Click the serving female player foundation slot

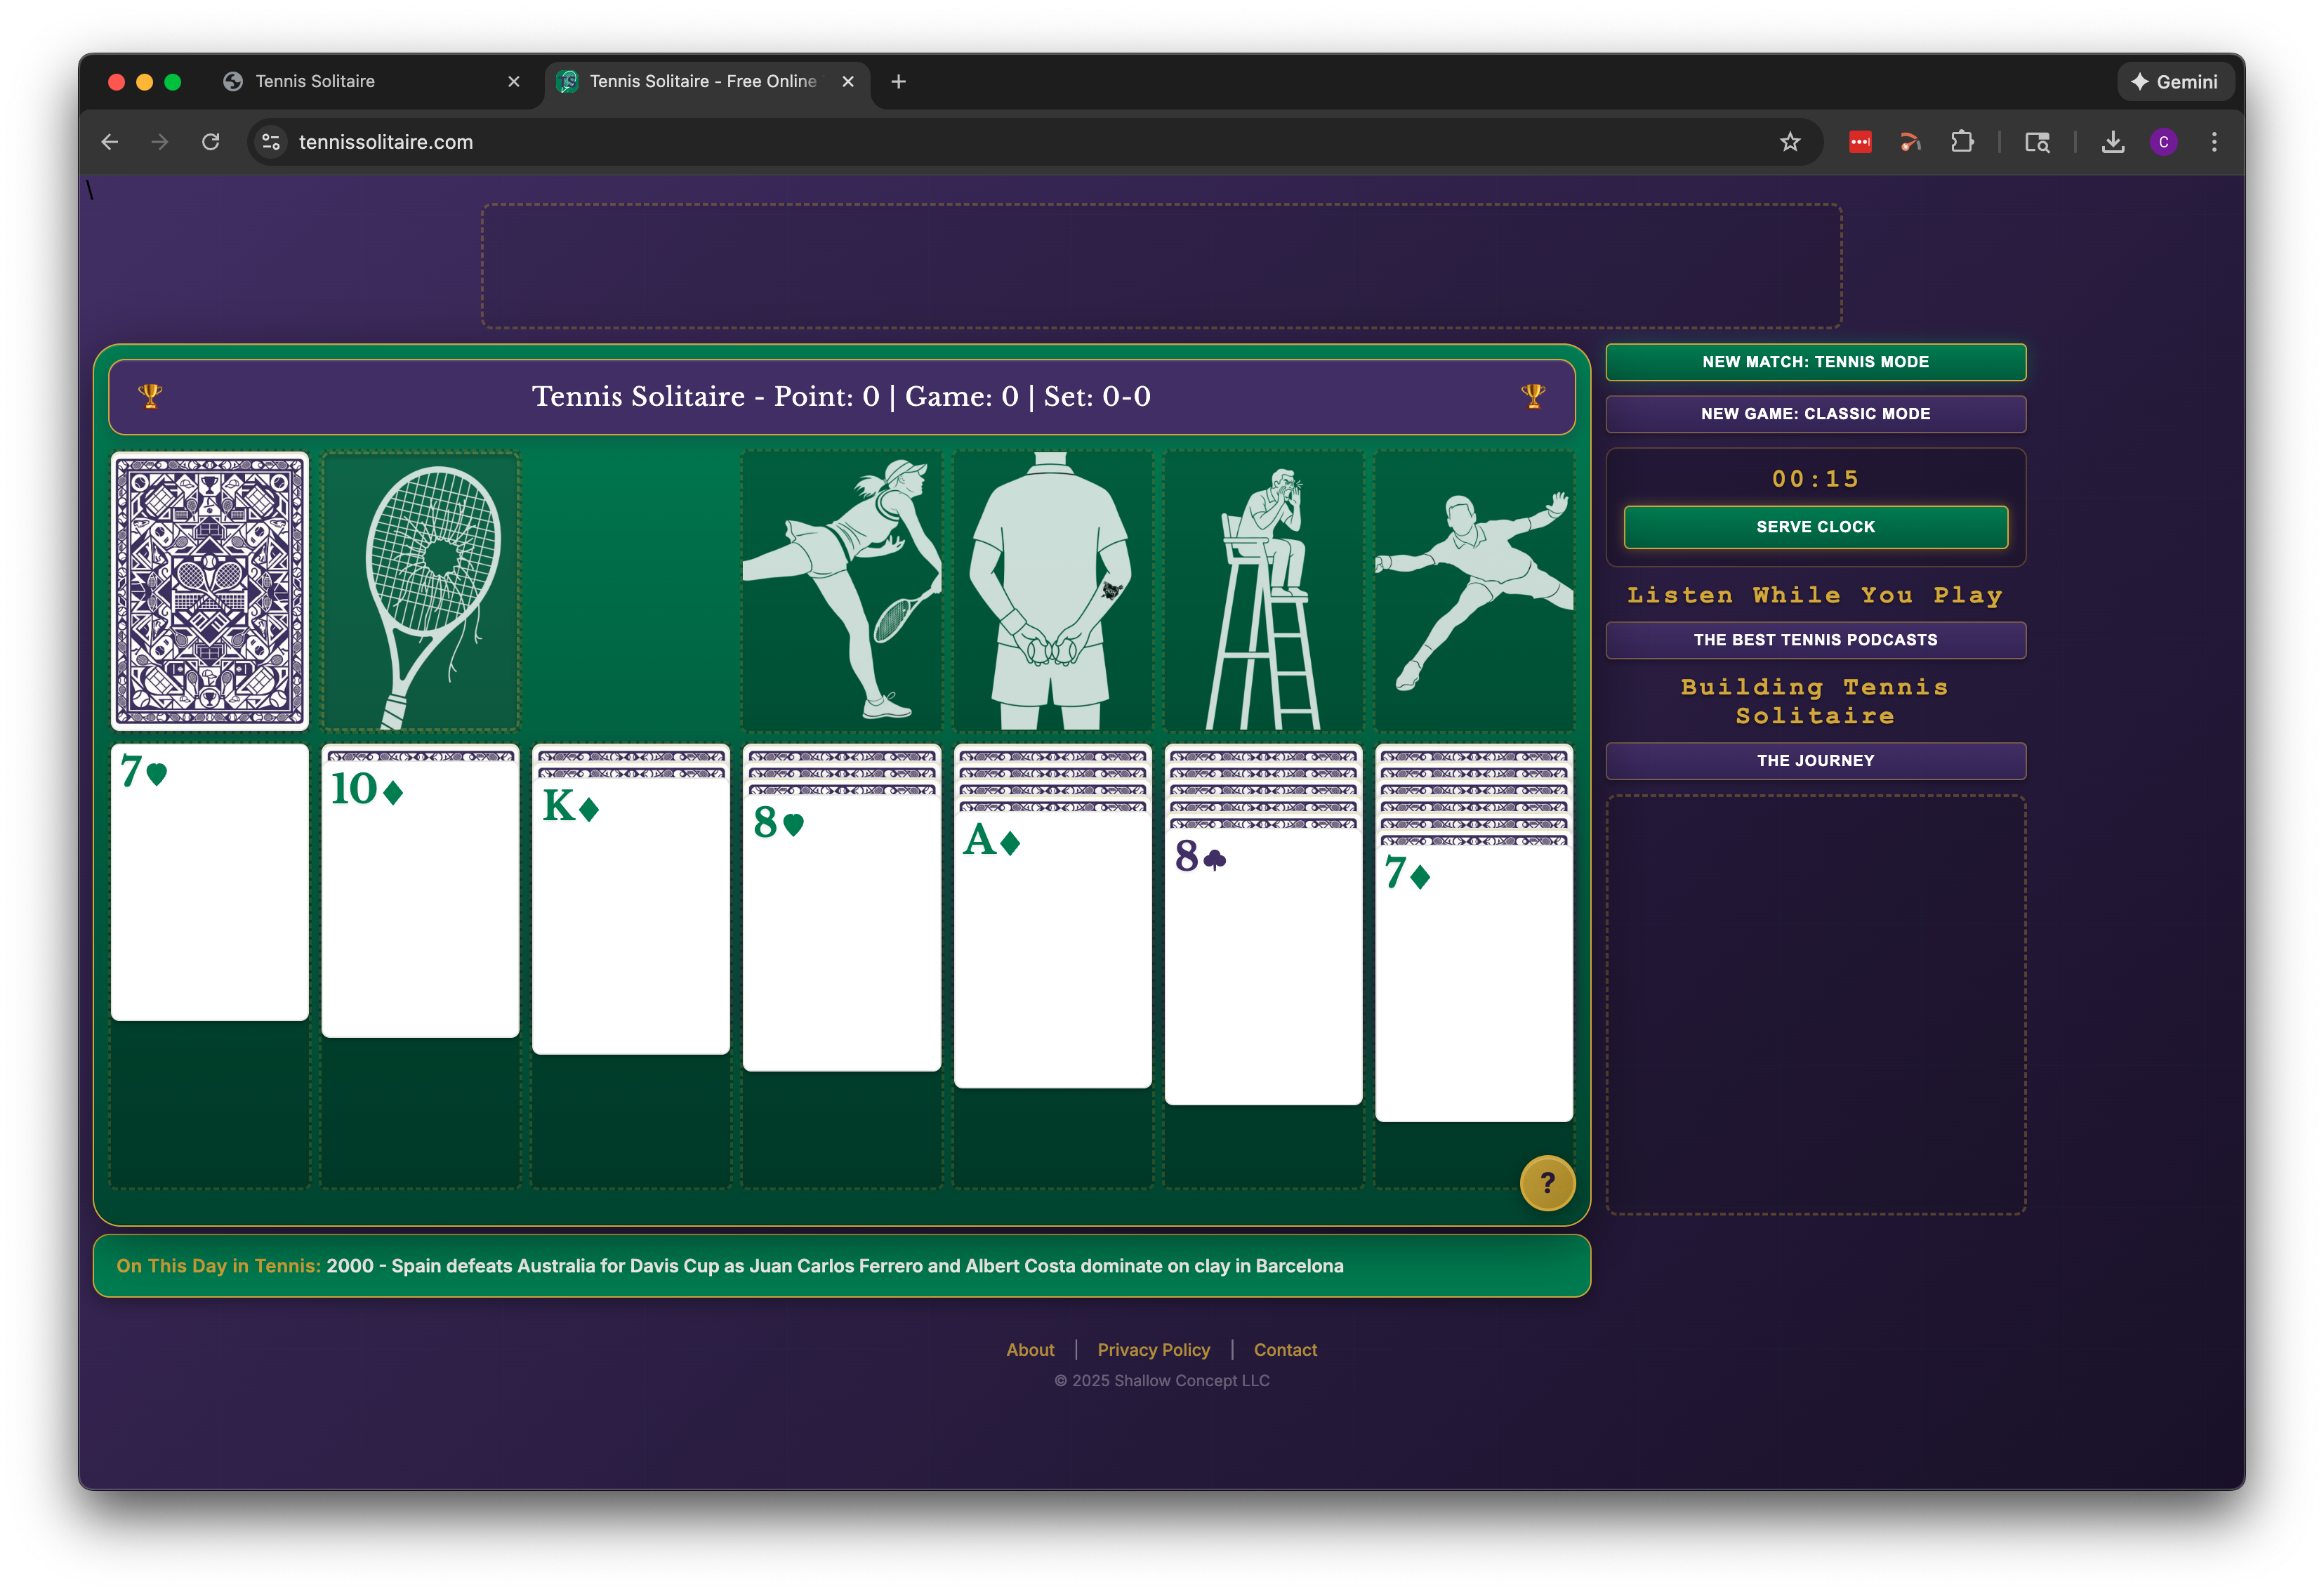click(841, 591)
